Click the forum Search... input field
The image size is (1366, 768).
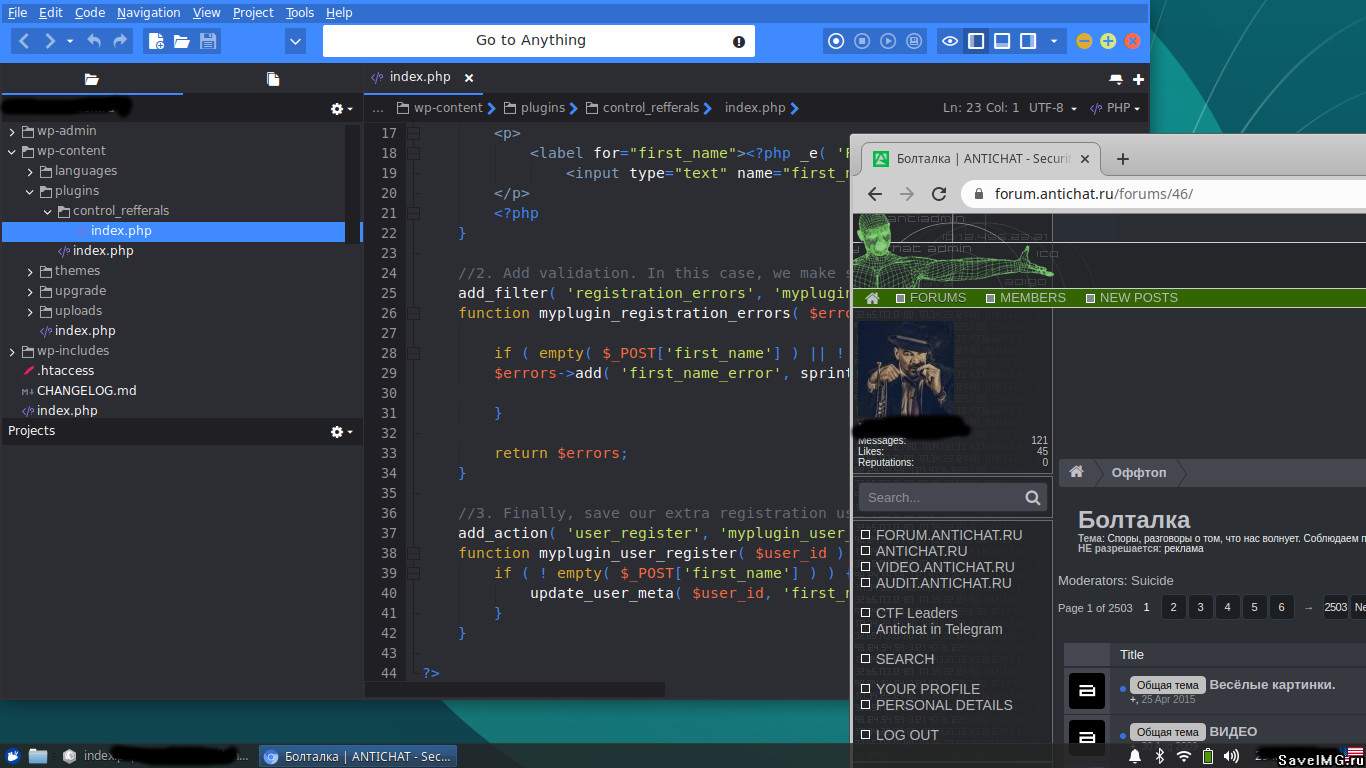click(x=940, y=498)
